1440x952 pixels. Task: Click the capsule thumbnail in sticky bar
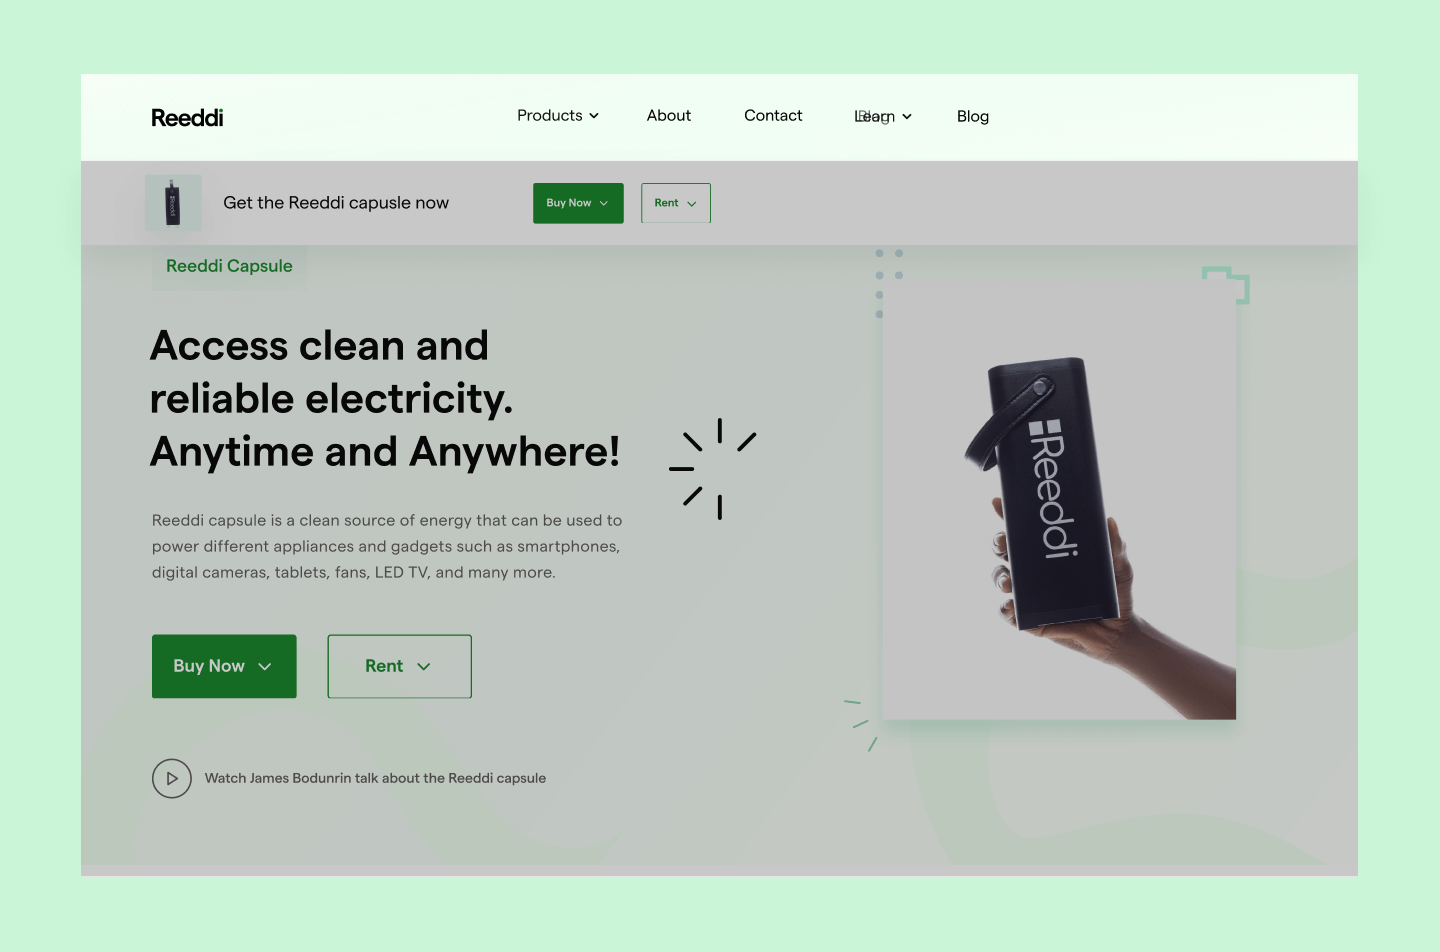click(173, 203)
